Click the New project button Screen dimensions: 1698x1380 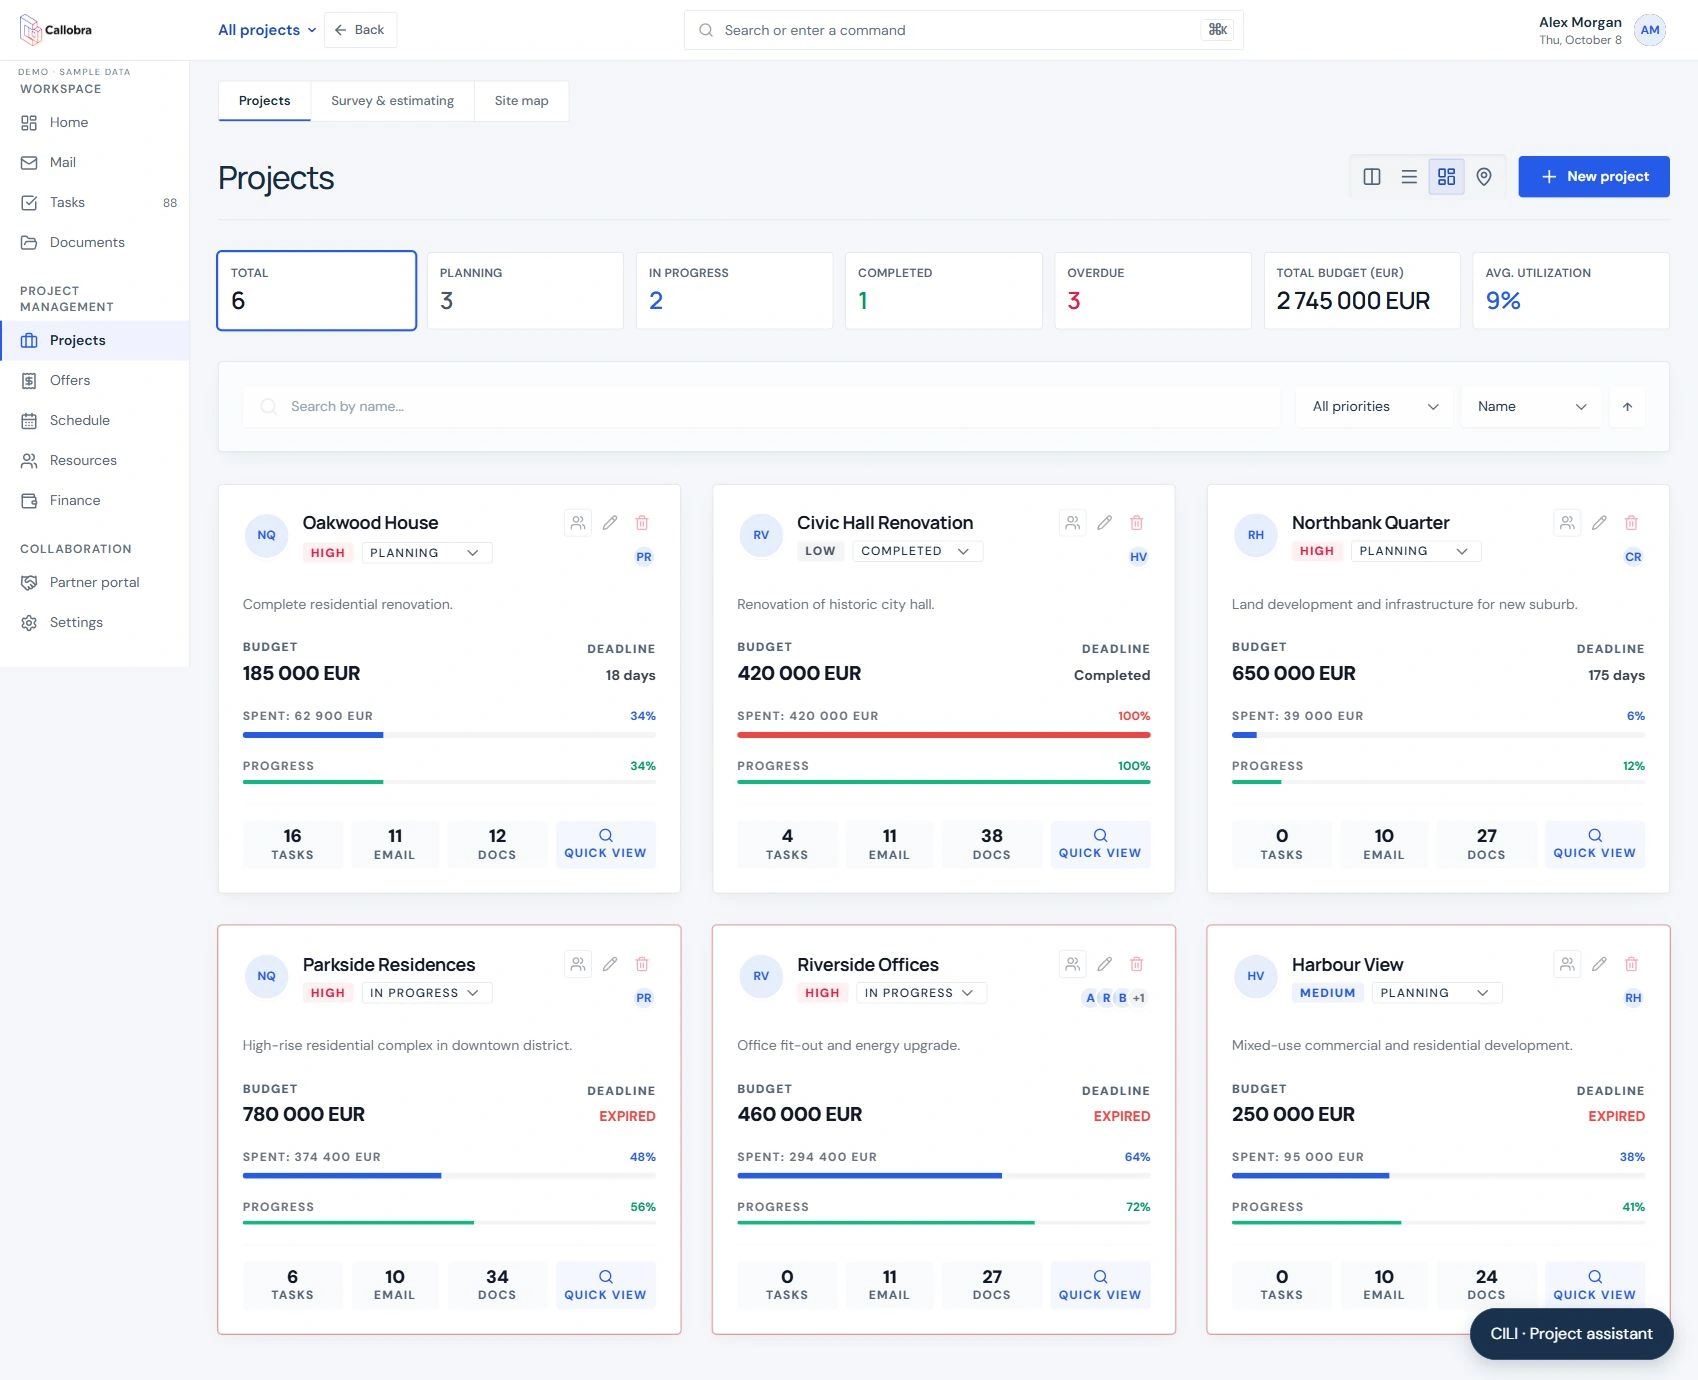click(x=1594, y=177)
